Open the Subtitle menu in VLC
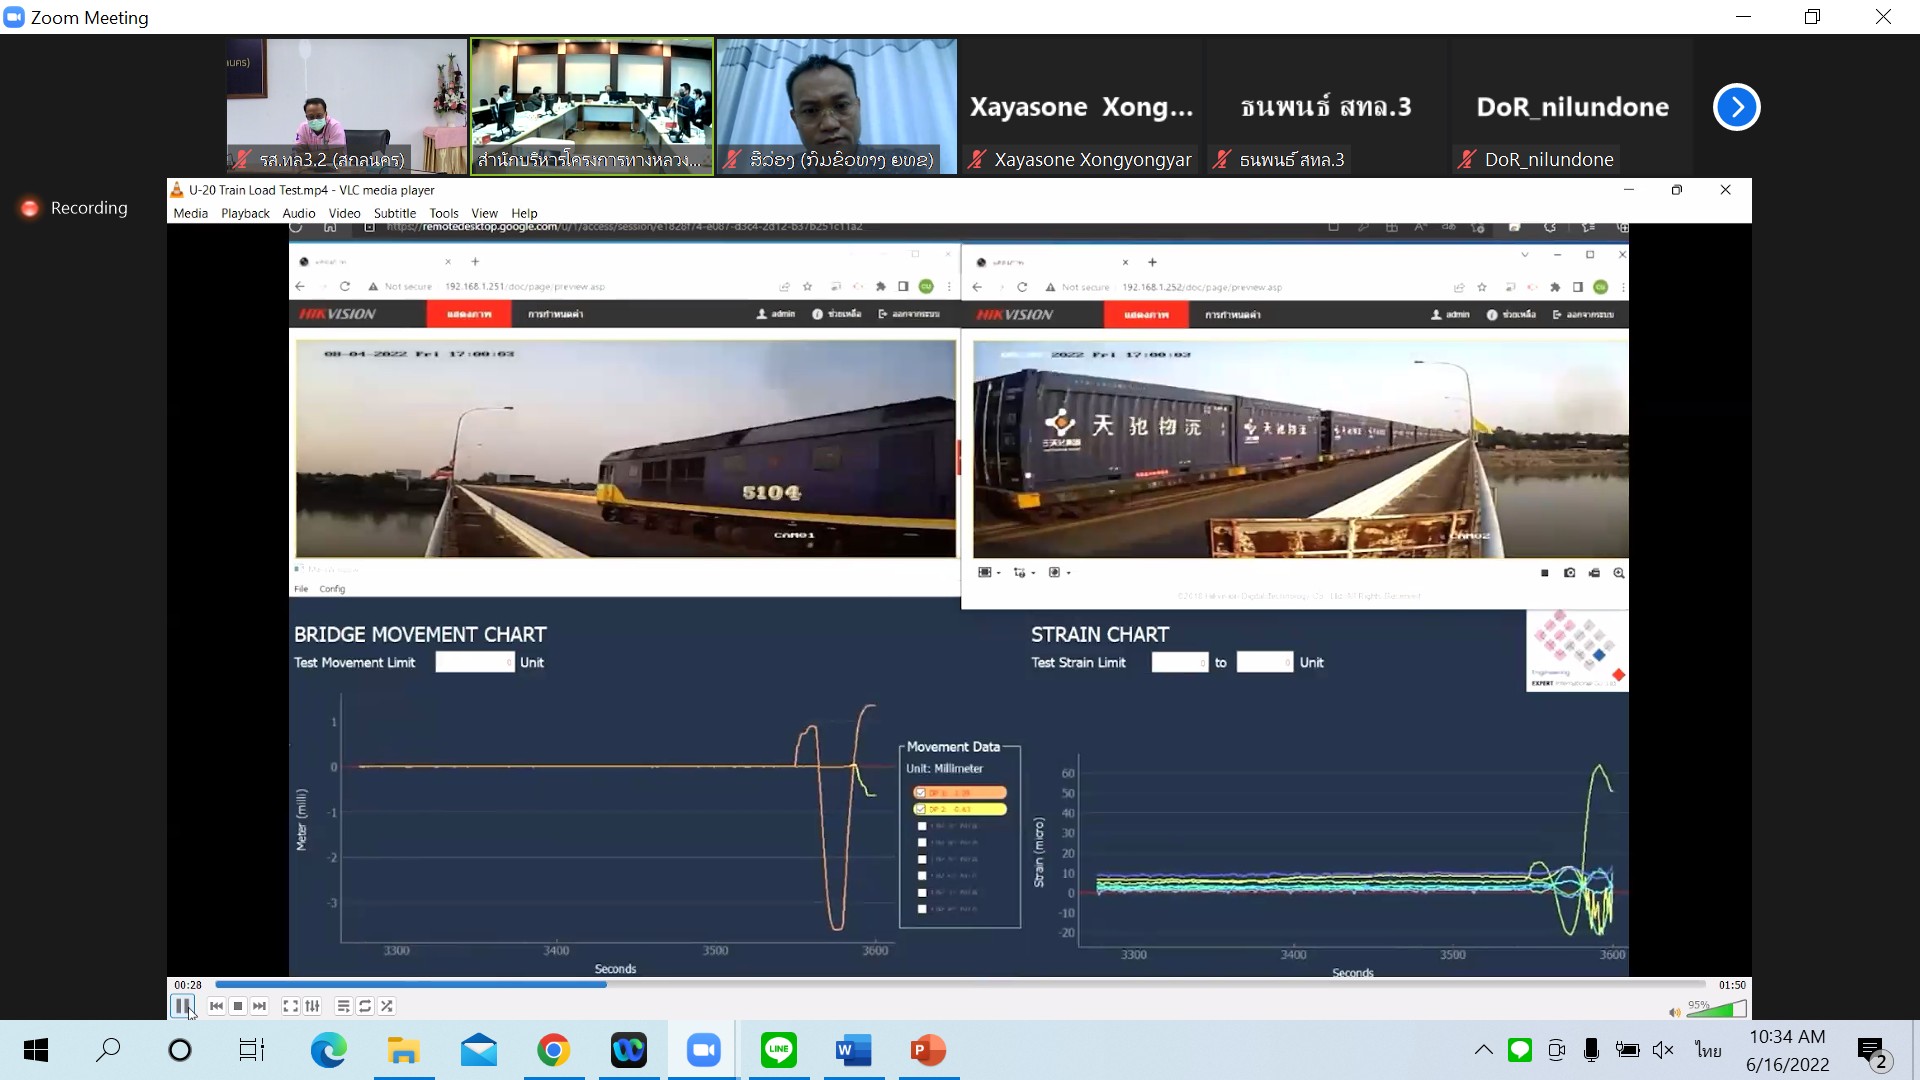 pyautogui.click(x=394, y=213)
